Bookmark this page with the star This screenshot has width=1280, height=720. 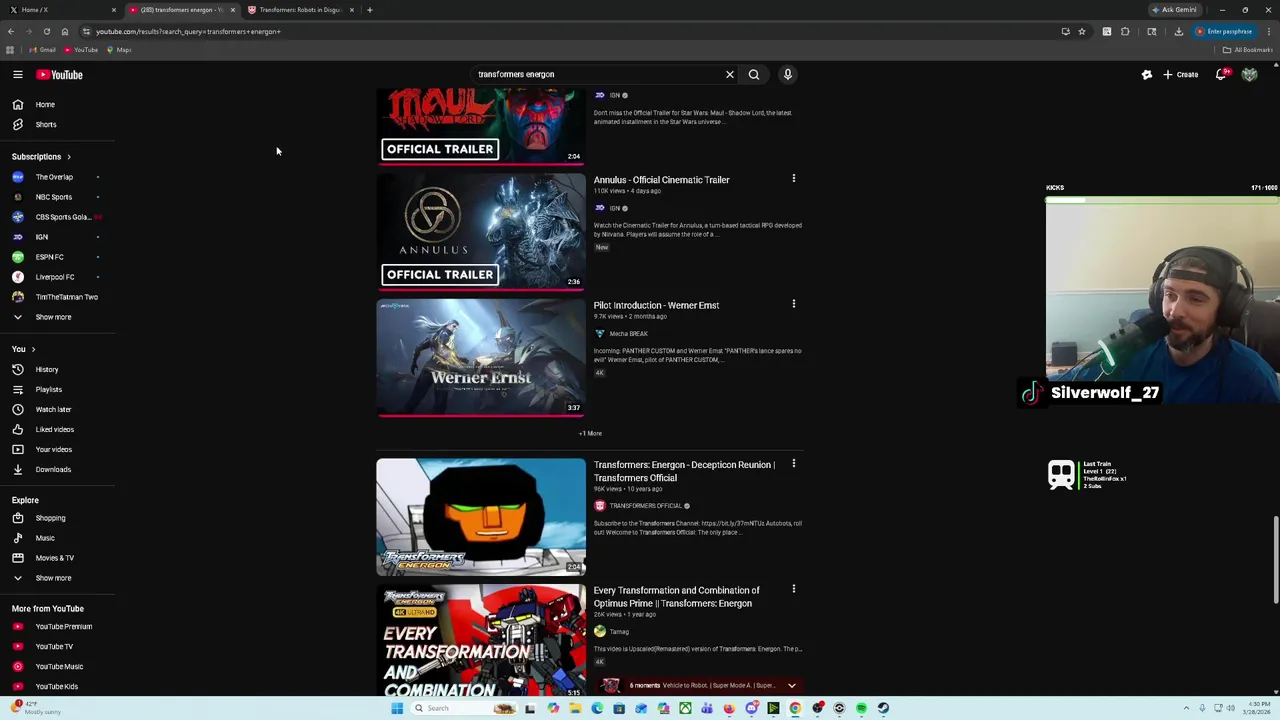tap(1081, 31)
